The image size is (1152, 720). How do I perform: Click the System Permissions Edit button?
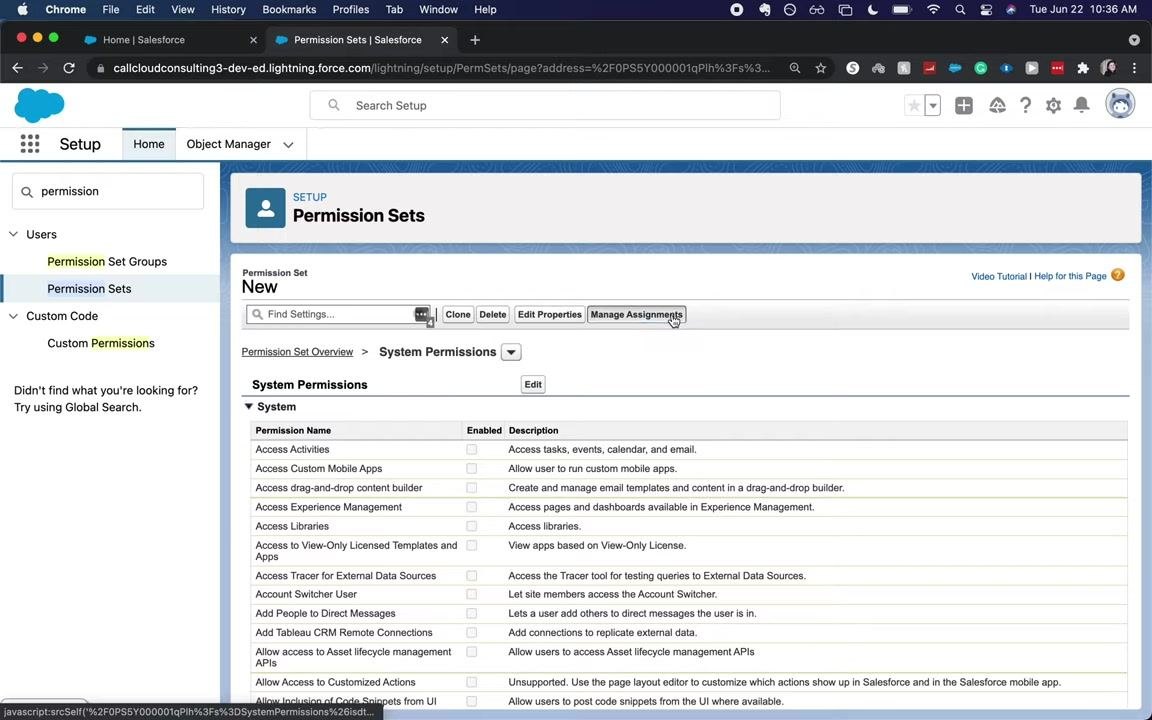coord(533,384)
